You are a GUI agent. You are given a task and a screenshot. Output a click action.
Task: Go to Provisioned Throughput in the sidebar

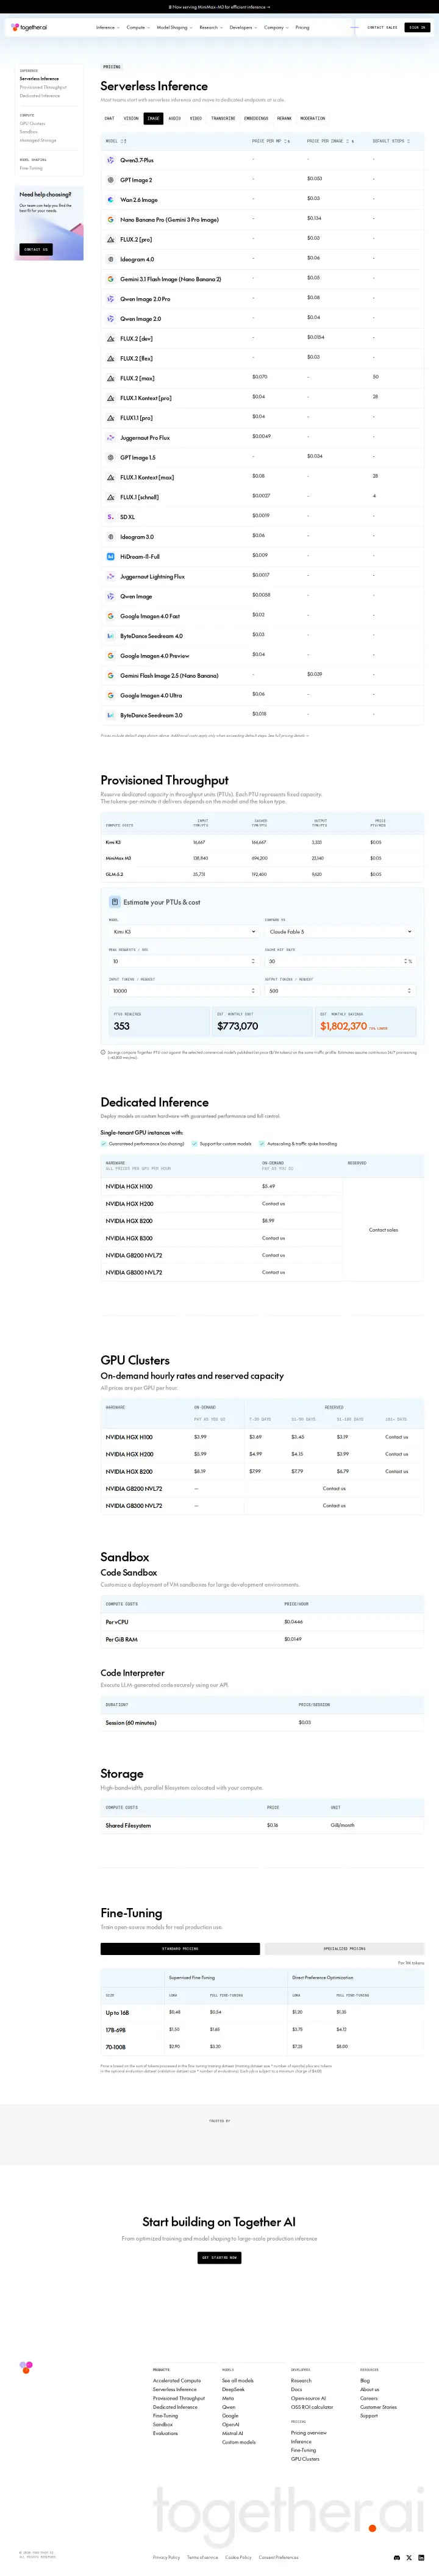pos(43,87)
